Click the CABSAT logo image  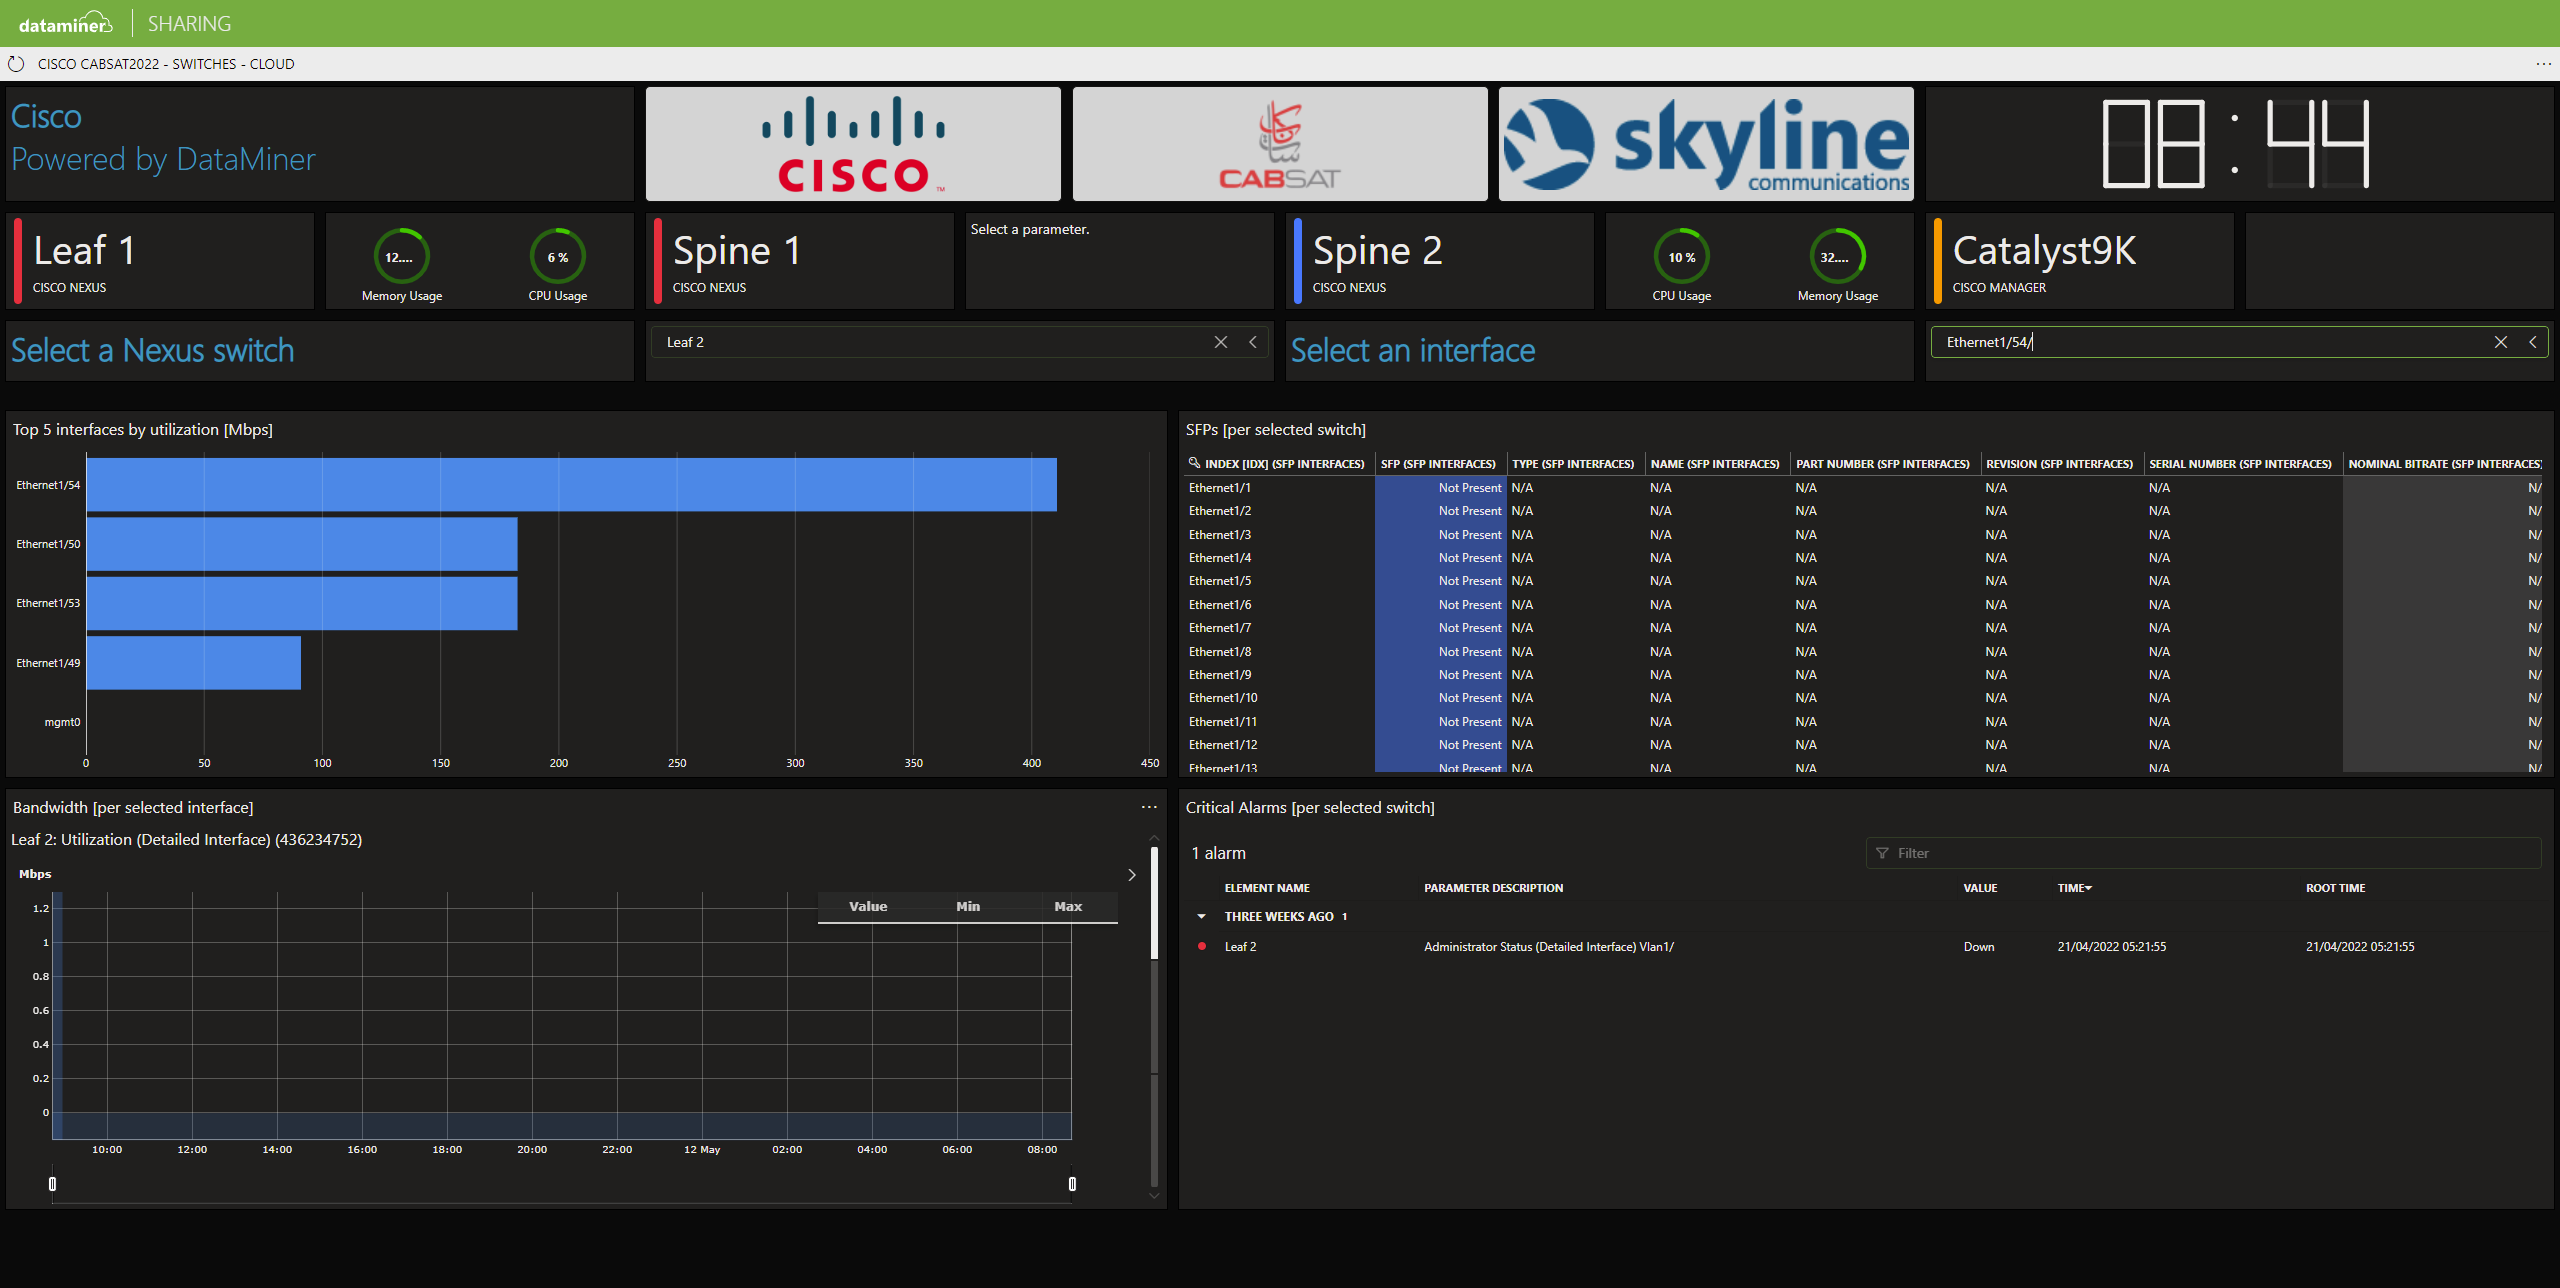(1280, 144)
